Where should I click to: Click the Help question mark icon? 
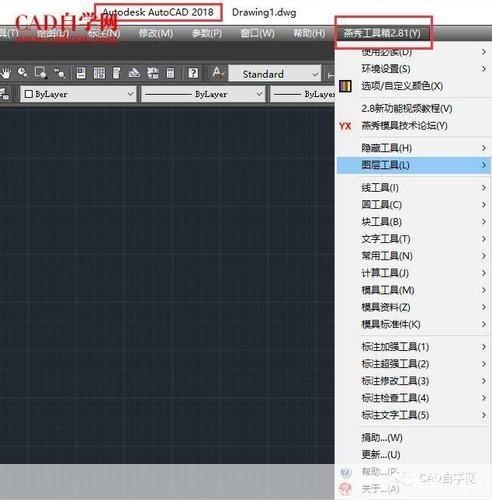193,73
